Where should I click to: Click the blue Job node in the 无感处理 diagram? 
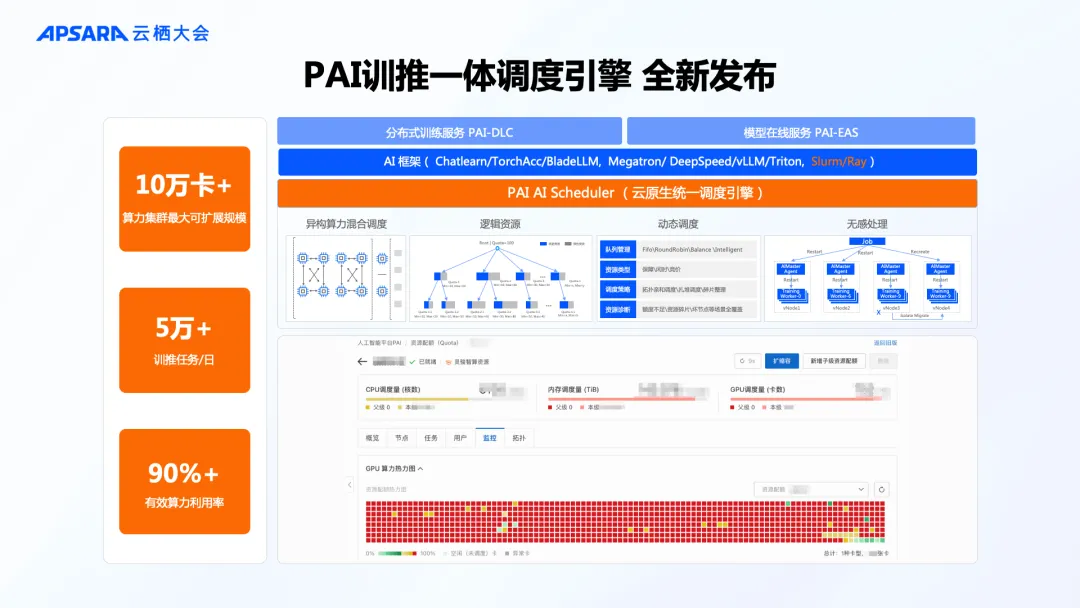tap(867, 242)
